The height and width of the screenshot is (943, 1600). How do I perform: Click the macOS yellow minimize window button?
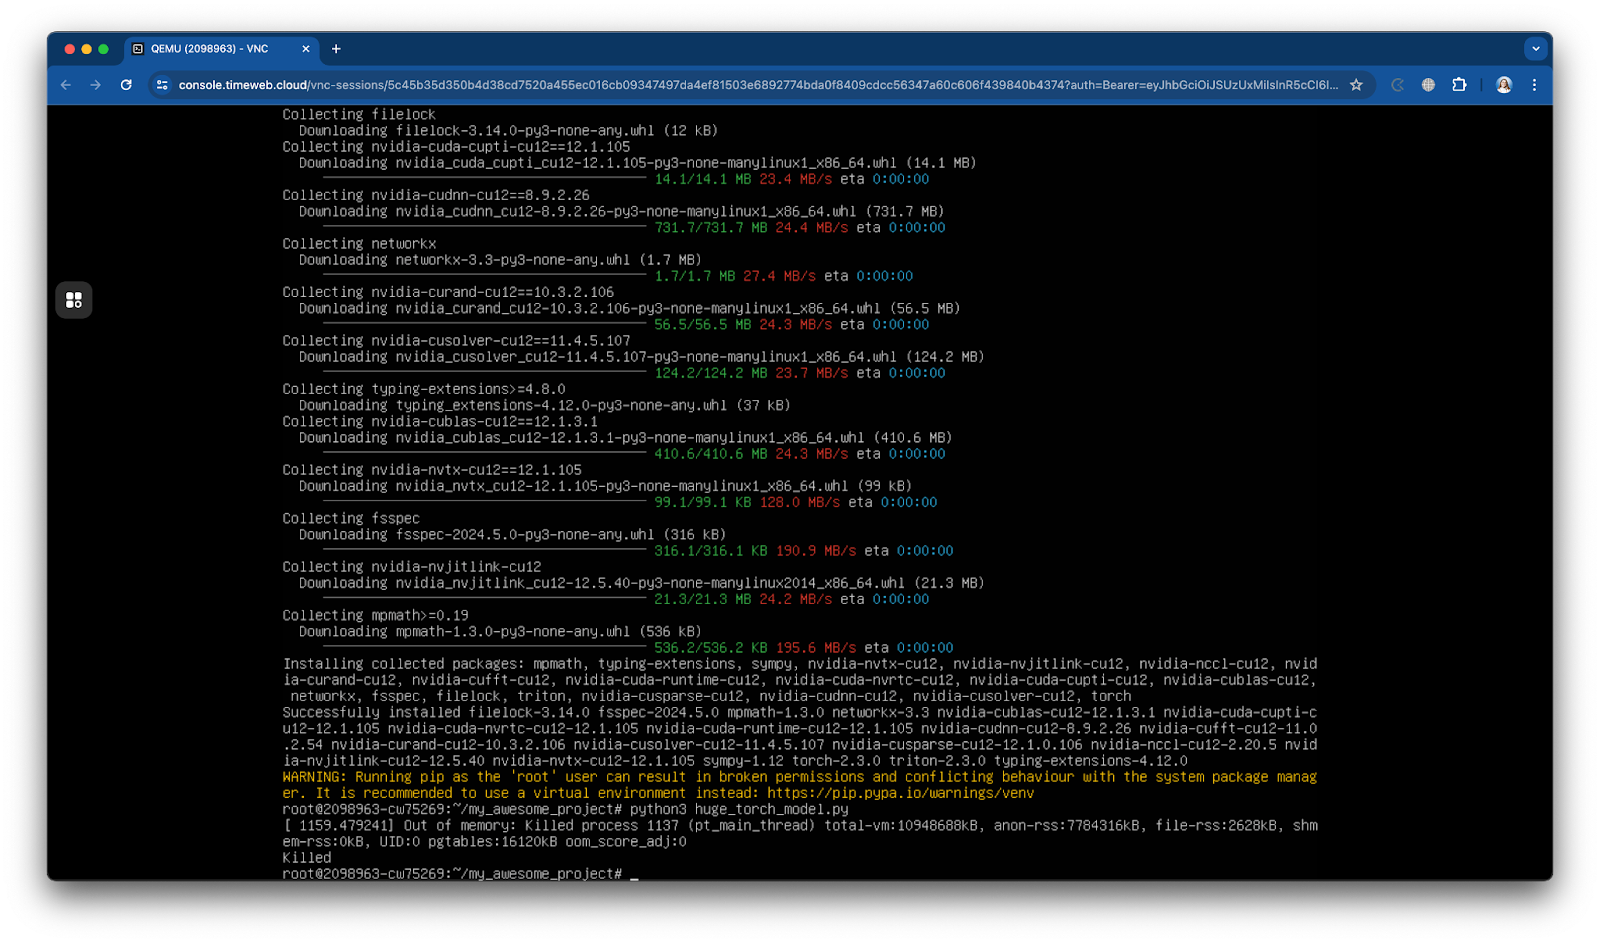[86, 49]
